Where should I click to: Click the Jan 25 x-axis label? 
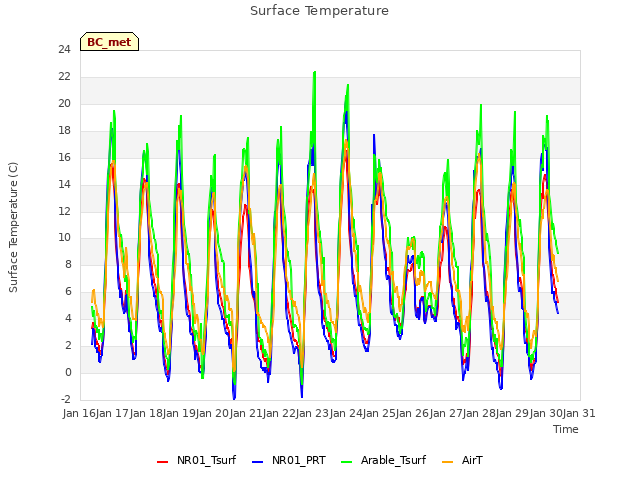coord(379,413)
